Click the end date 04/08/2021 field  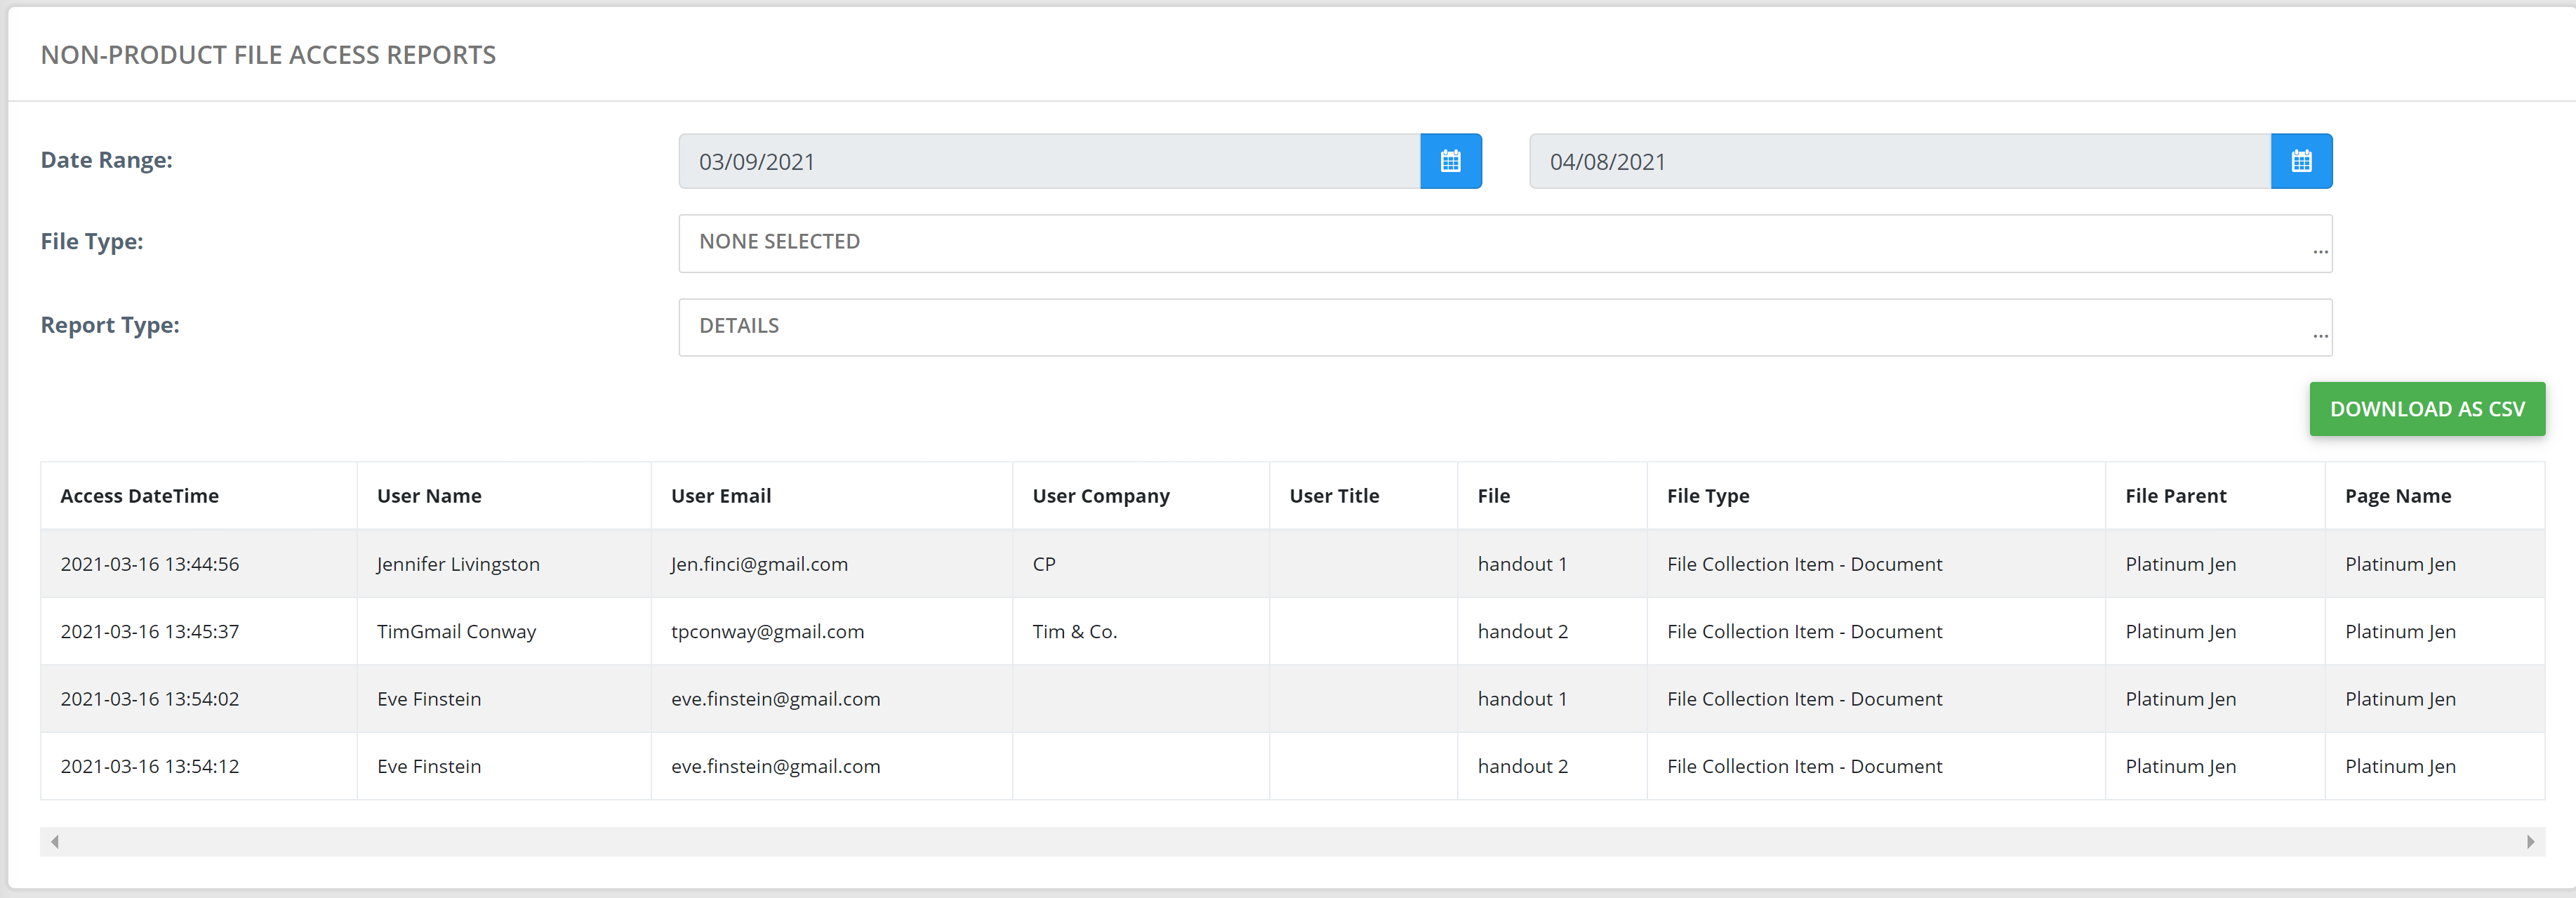tap(1899, 161)
